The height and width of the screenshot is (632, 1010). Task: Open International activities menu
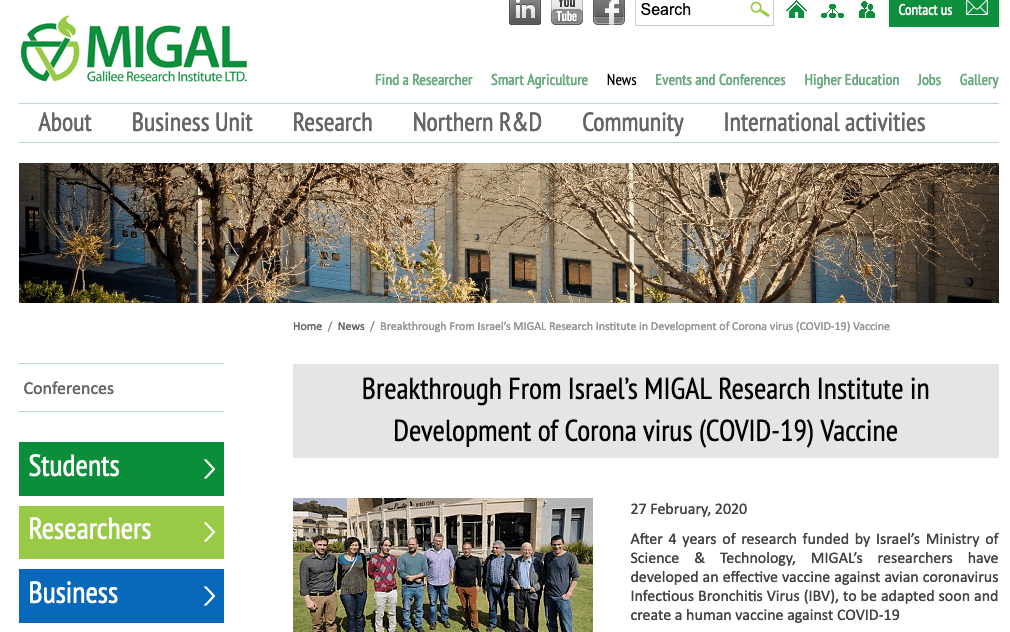click(824, 122)
